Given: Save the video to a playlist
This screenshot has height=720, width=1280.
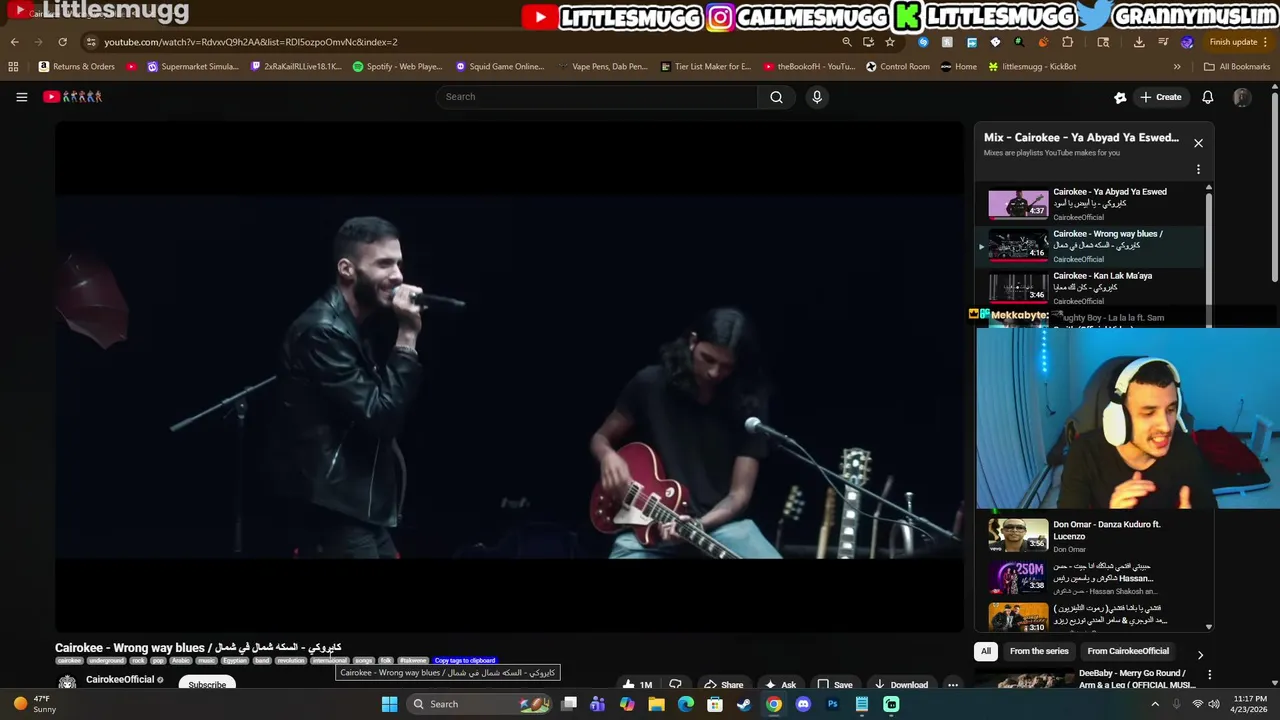Looking at the screenshot, I should [835, 685].
